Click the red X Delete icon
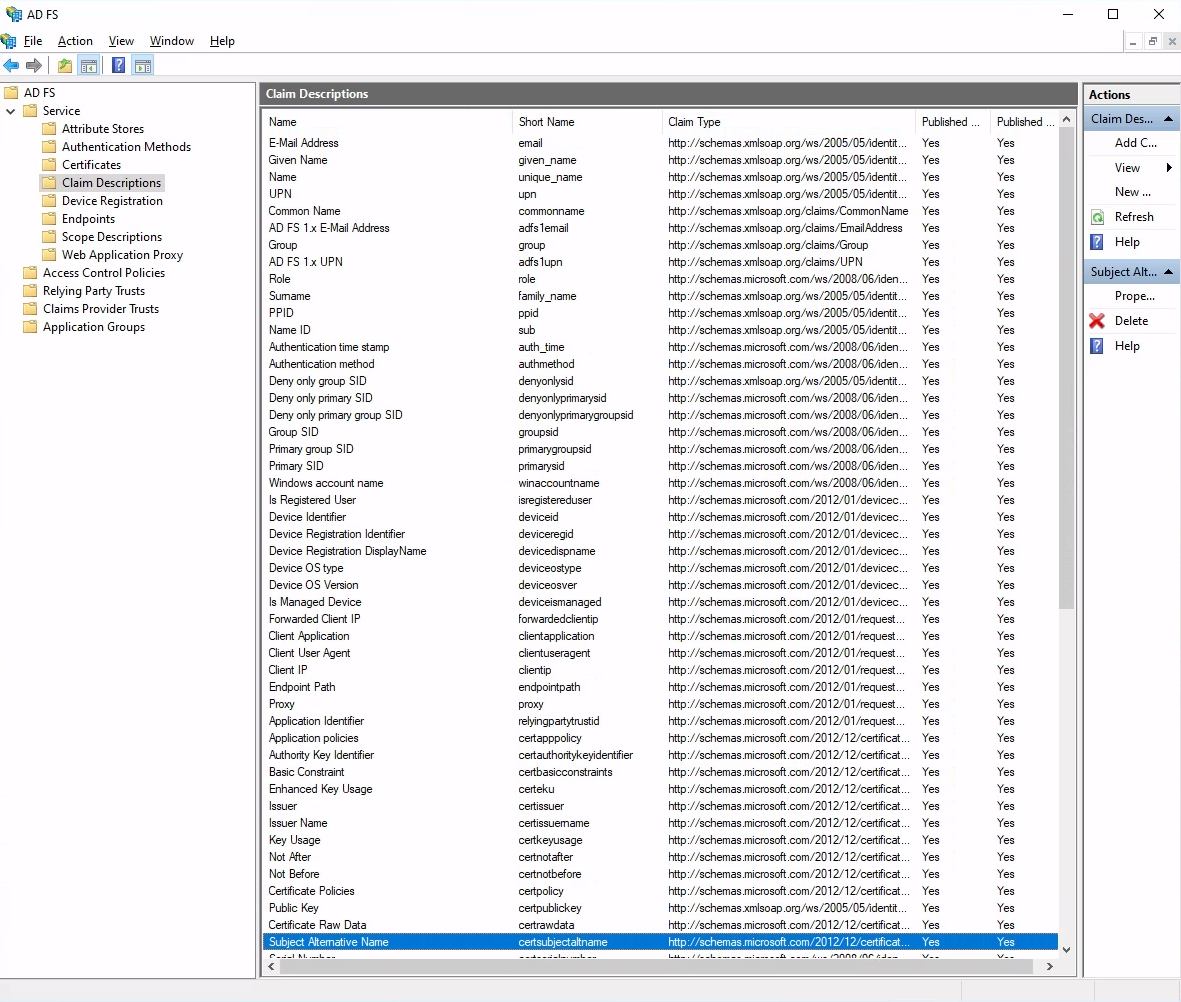This screenshot has height=1002, width=1181. coord(1097,321)
